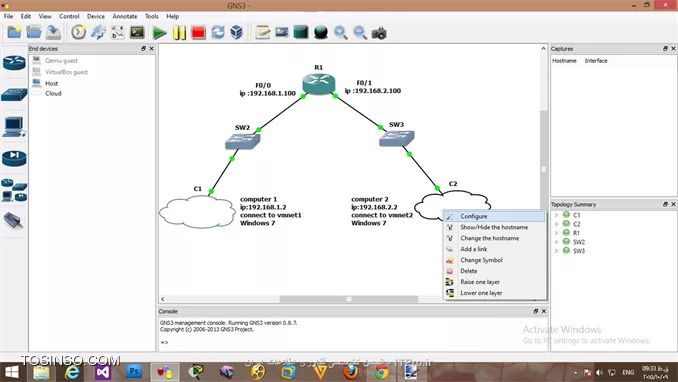The image size is (678, 382).
Task: Select router R1 on canvas
Action: click(x=319, y=83)
